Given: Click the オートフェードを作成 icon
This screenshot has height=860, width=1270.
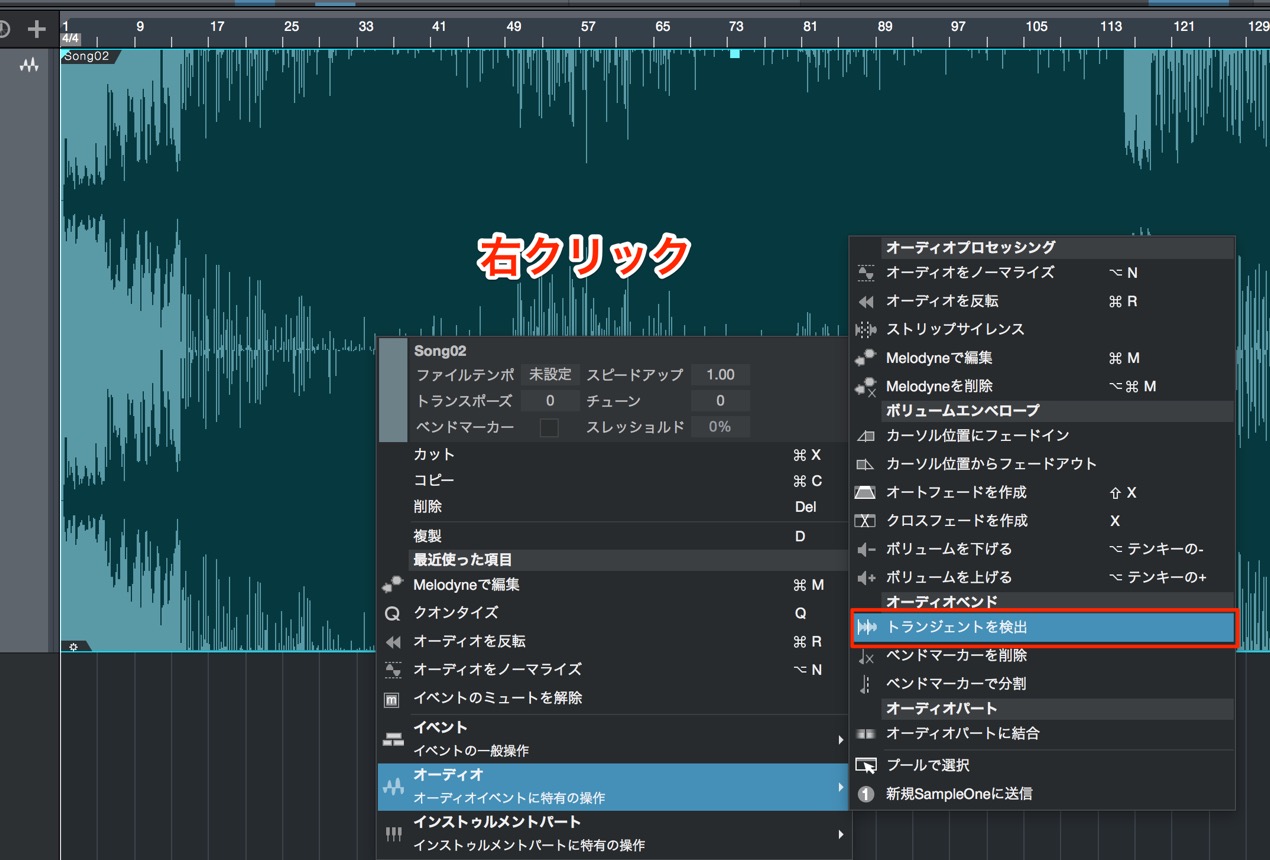Looking at the screenshot, I should [866, 493].
